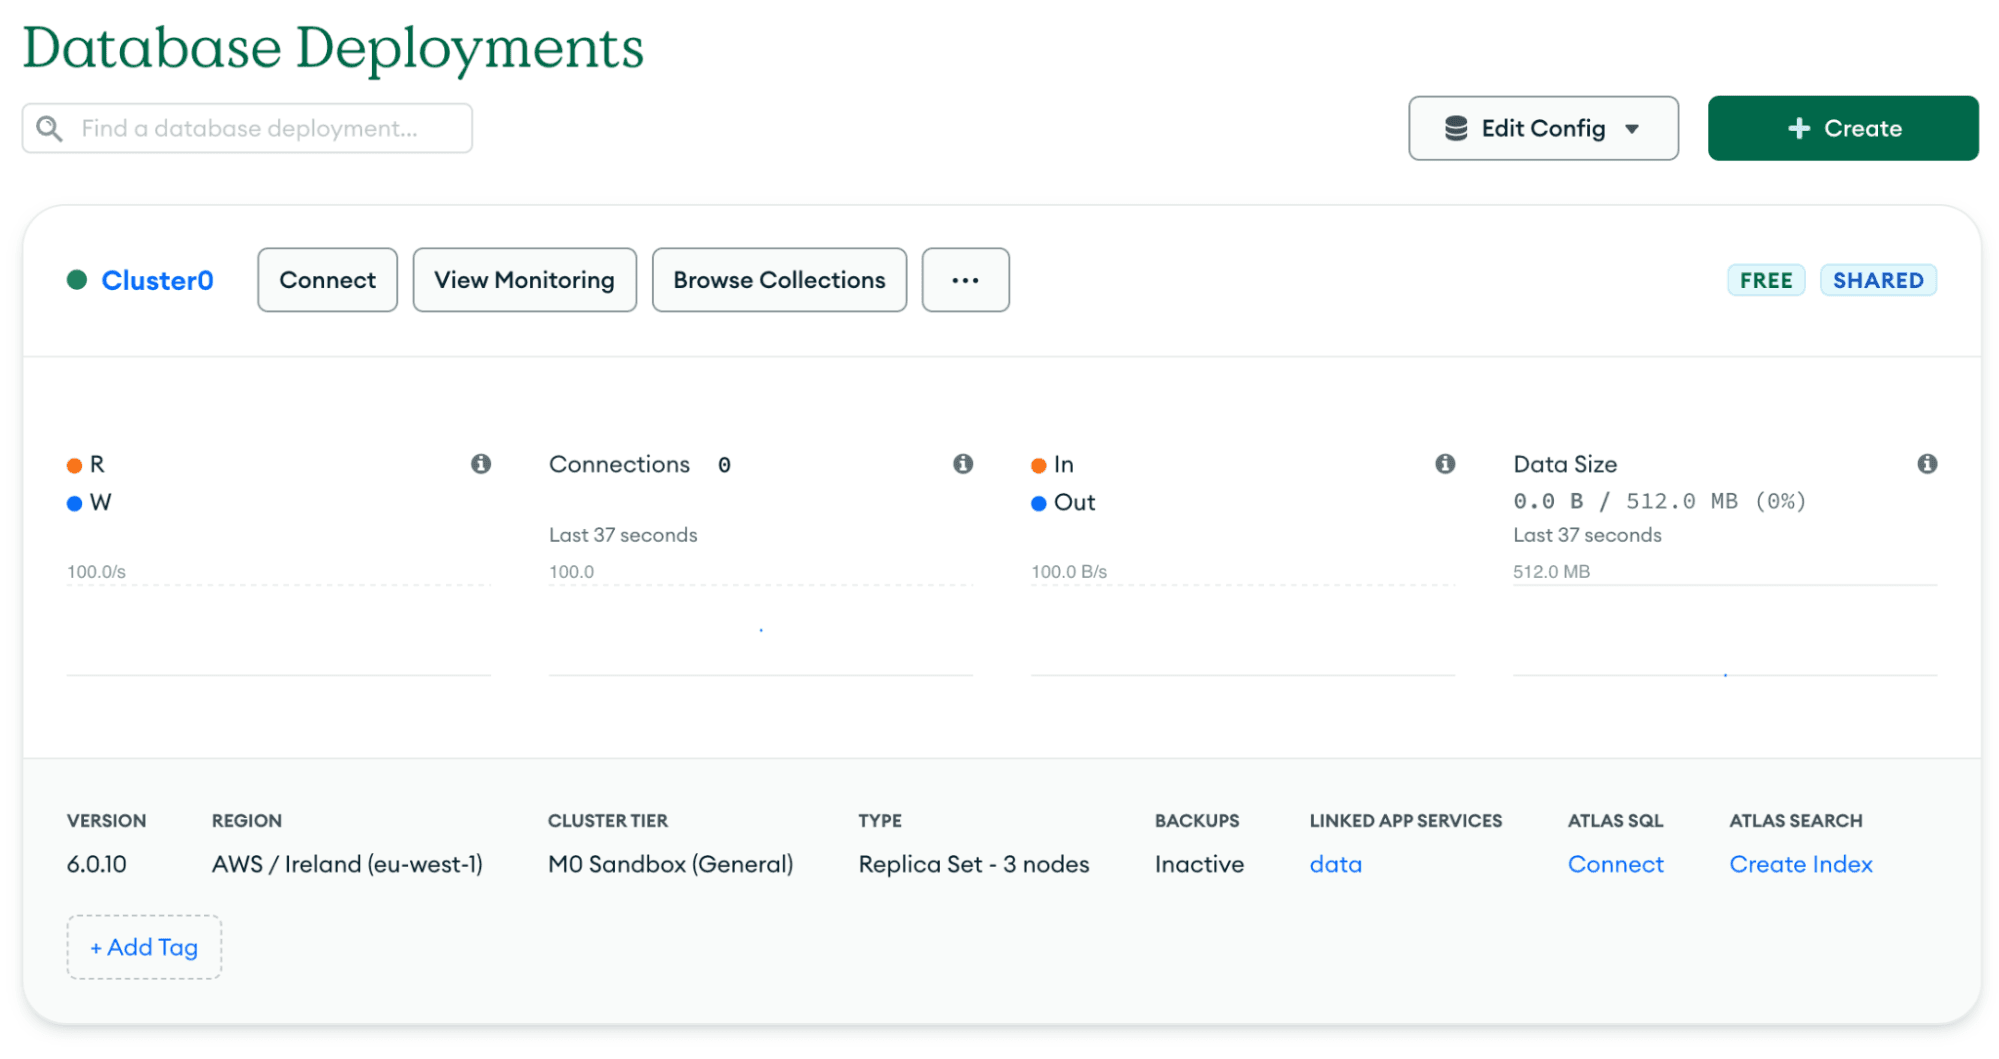Click the magnifier icon in the search box

(x=48, y=128)
